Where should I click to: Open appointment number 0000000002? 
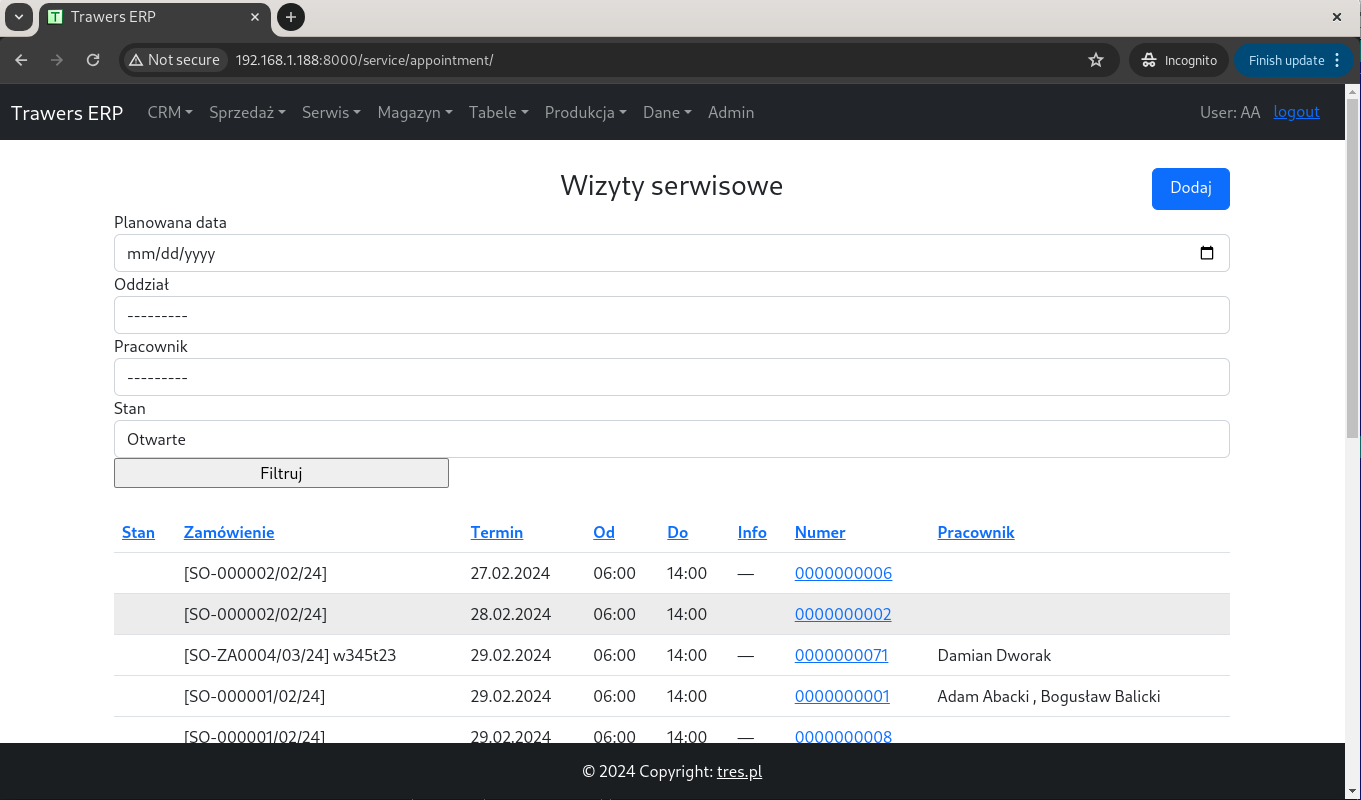click(843, 614)
